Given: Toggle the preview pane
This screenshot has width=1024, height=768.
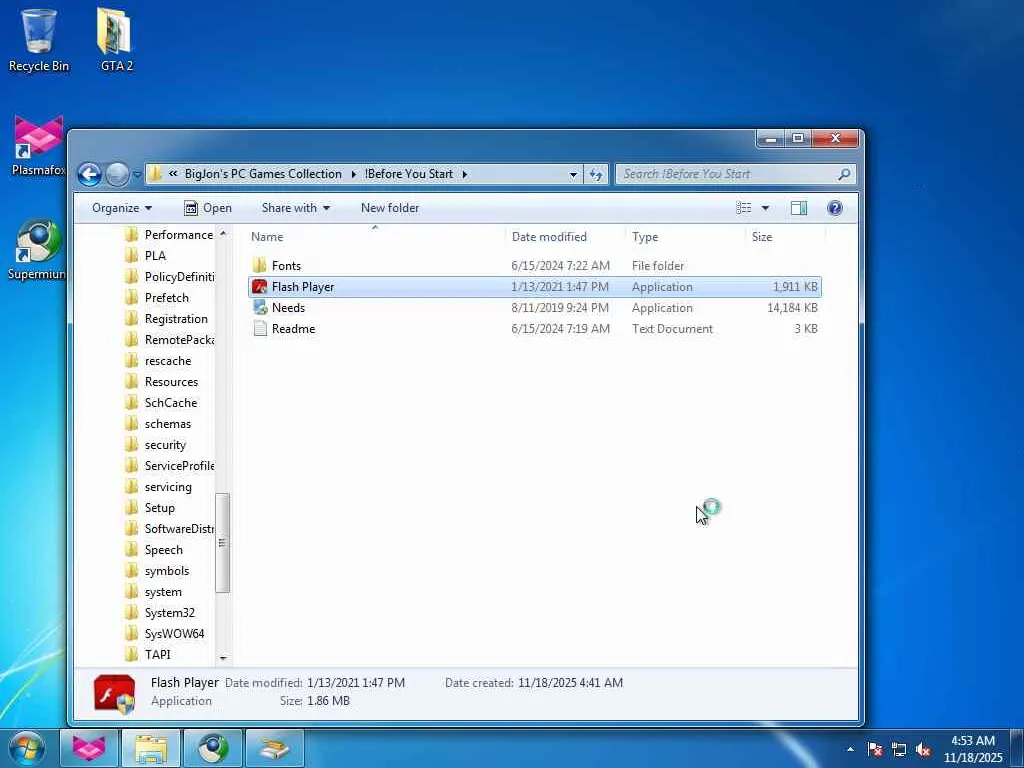Looking at the screenshot, I should pyautogui.click(x=799, y=208).
